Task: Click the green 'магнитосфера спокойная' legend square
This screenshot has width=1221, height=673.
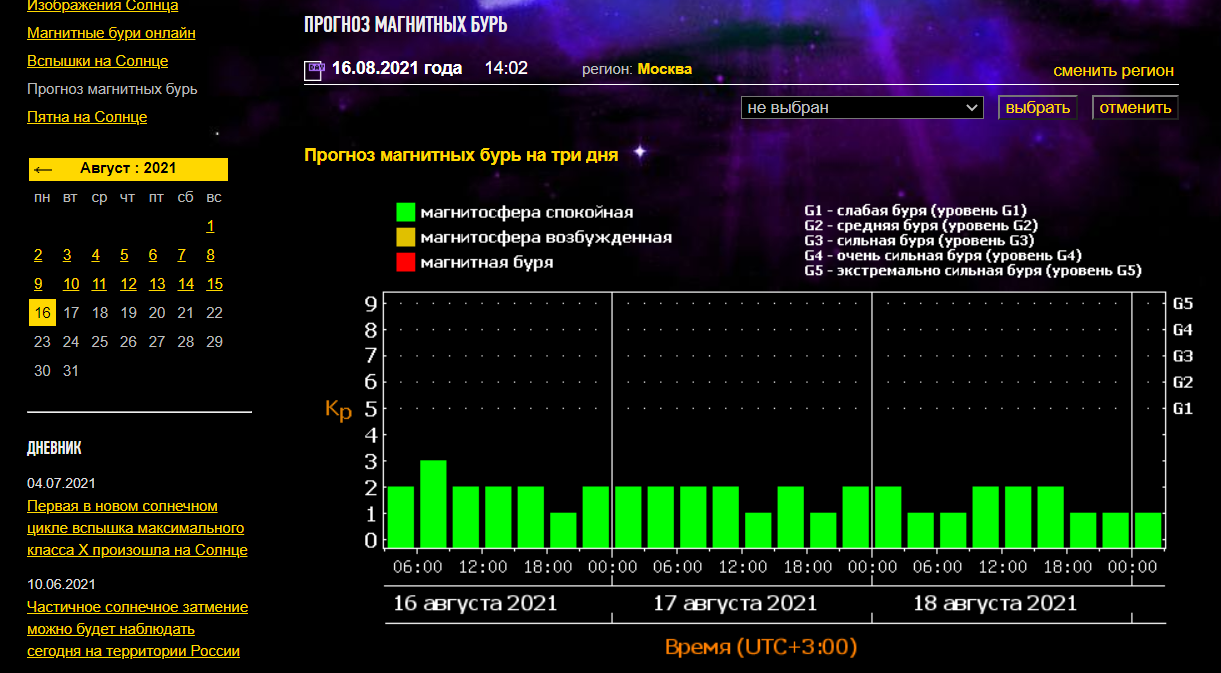Action: 405,212
